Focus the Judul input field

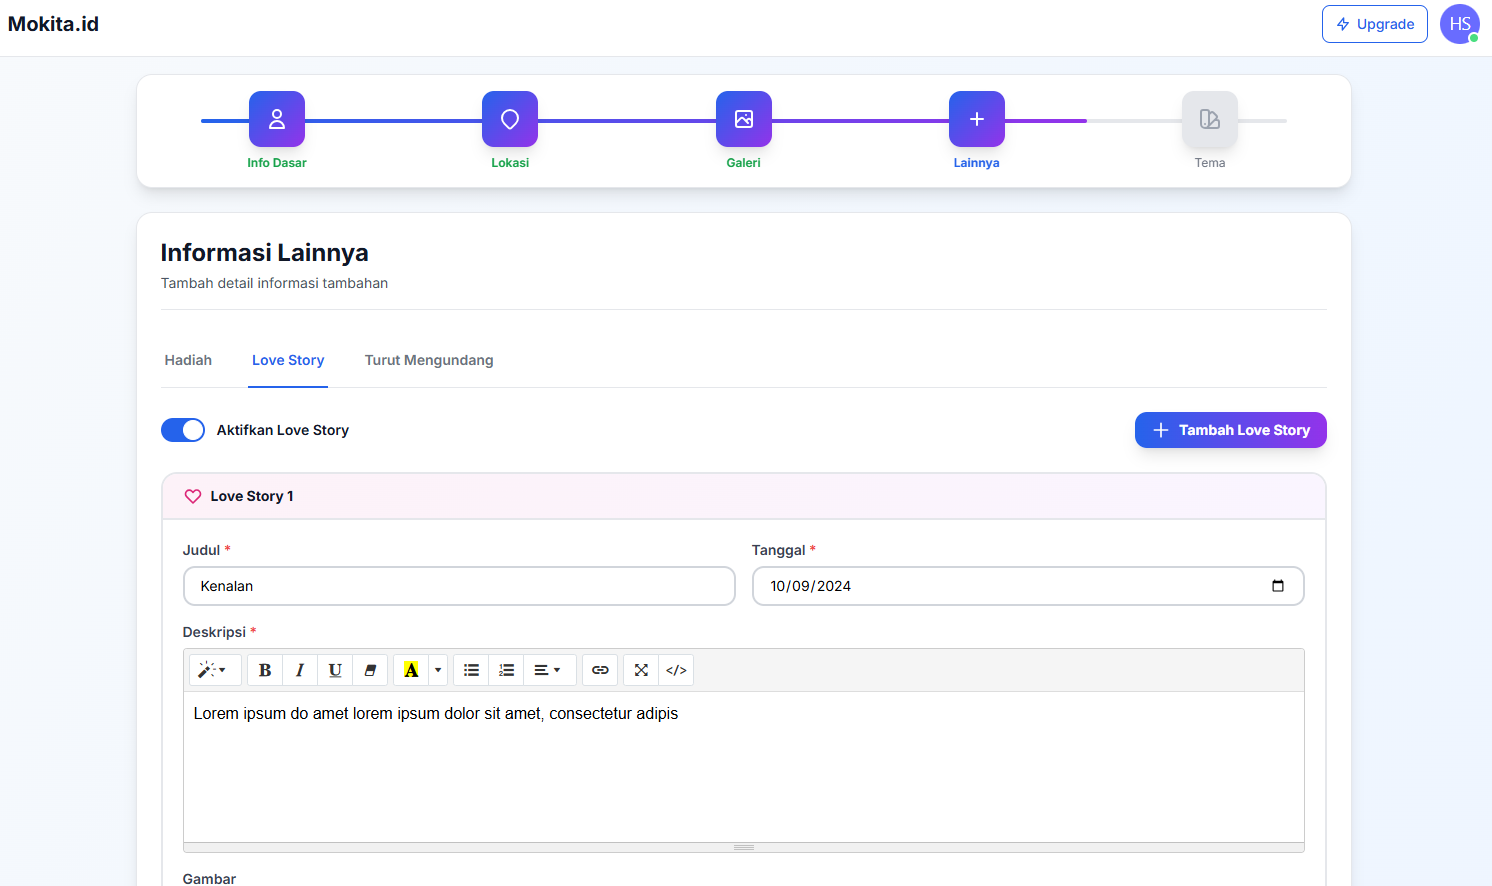(459, 586)
